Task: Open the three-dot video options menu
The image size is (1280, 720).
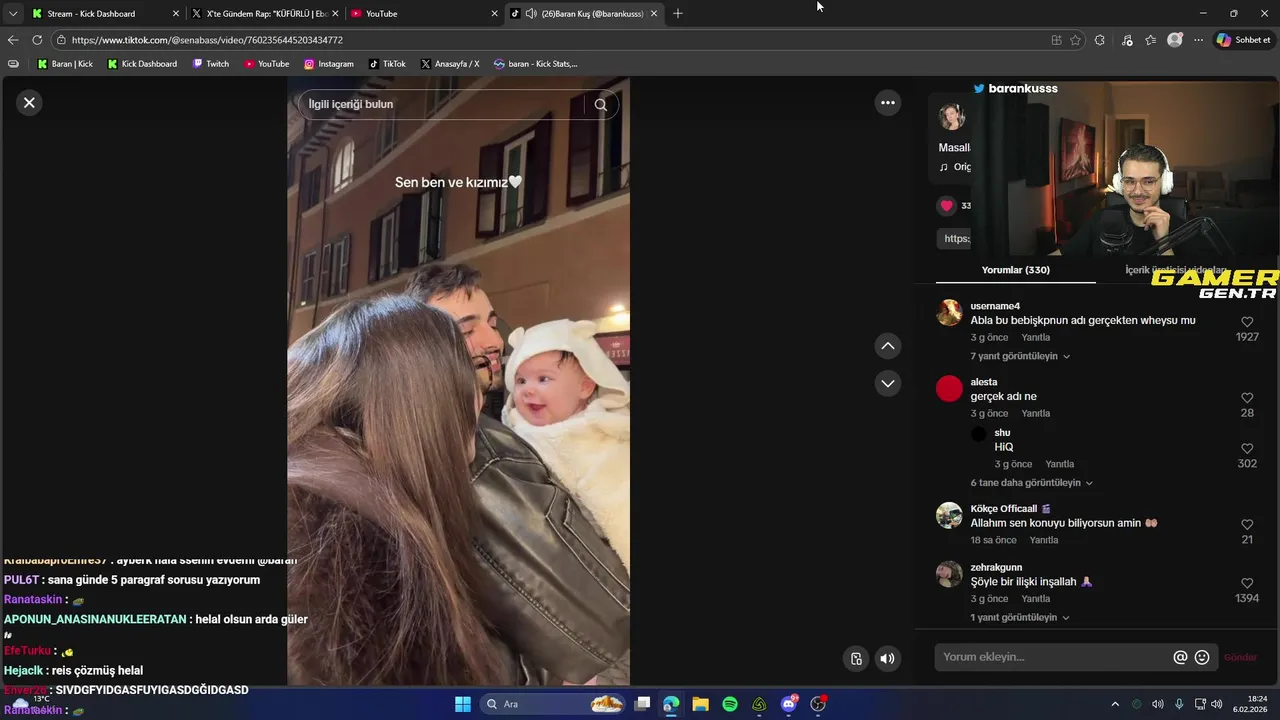Action: [x=887, y=102]
